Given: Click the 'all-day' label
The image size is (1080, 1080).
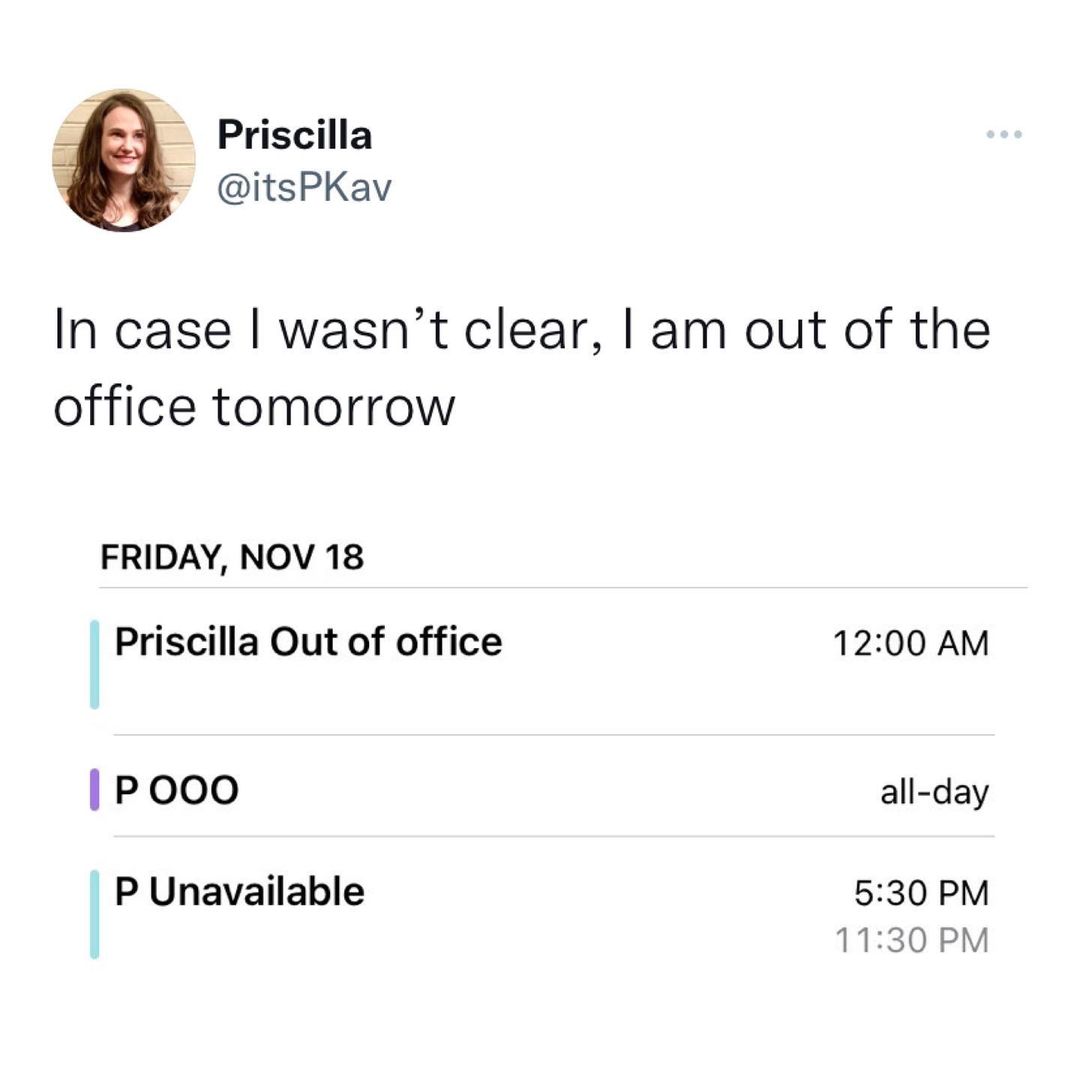Looking at the screenshot, I should (x=934, y=793).
